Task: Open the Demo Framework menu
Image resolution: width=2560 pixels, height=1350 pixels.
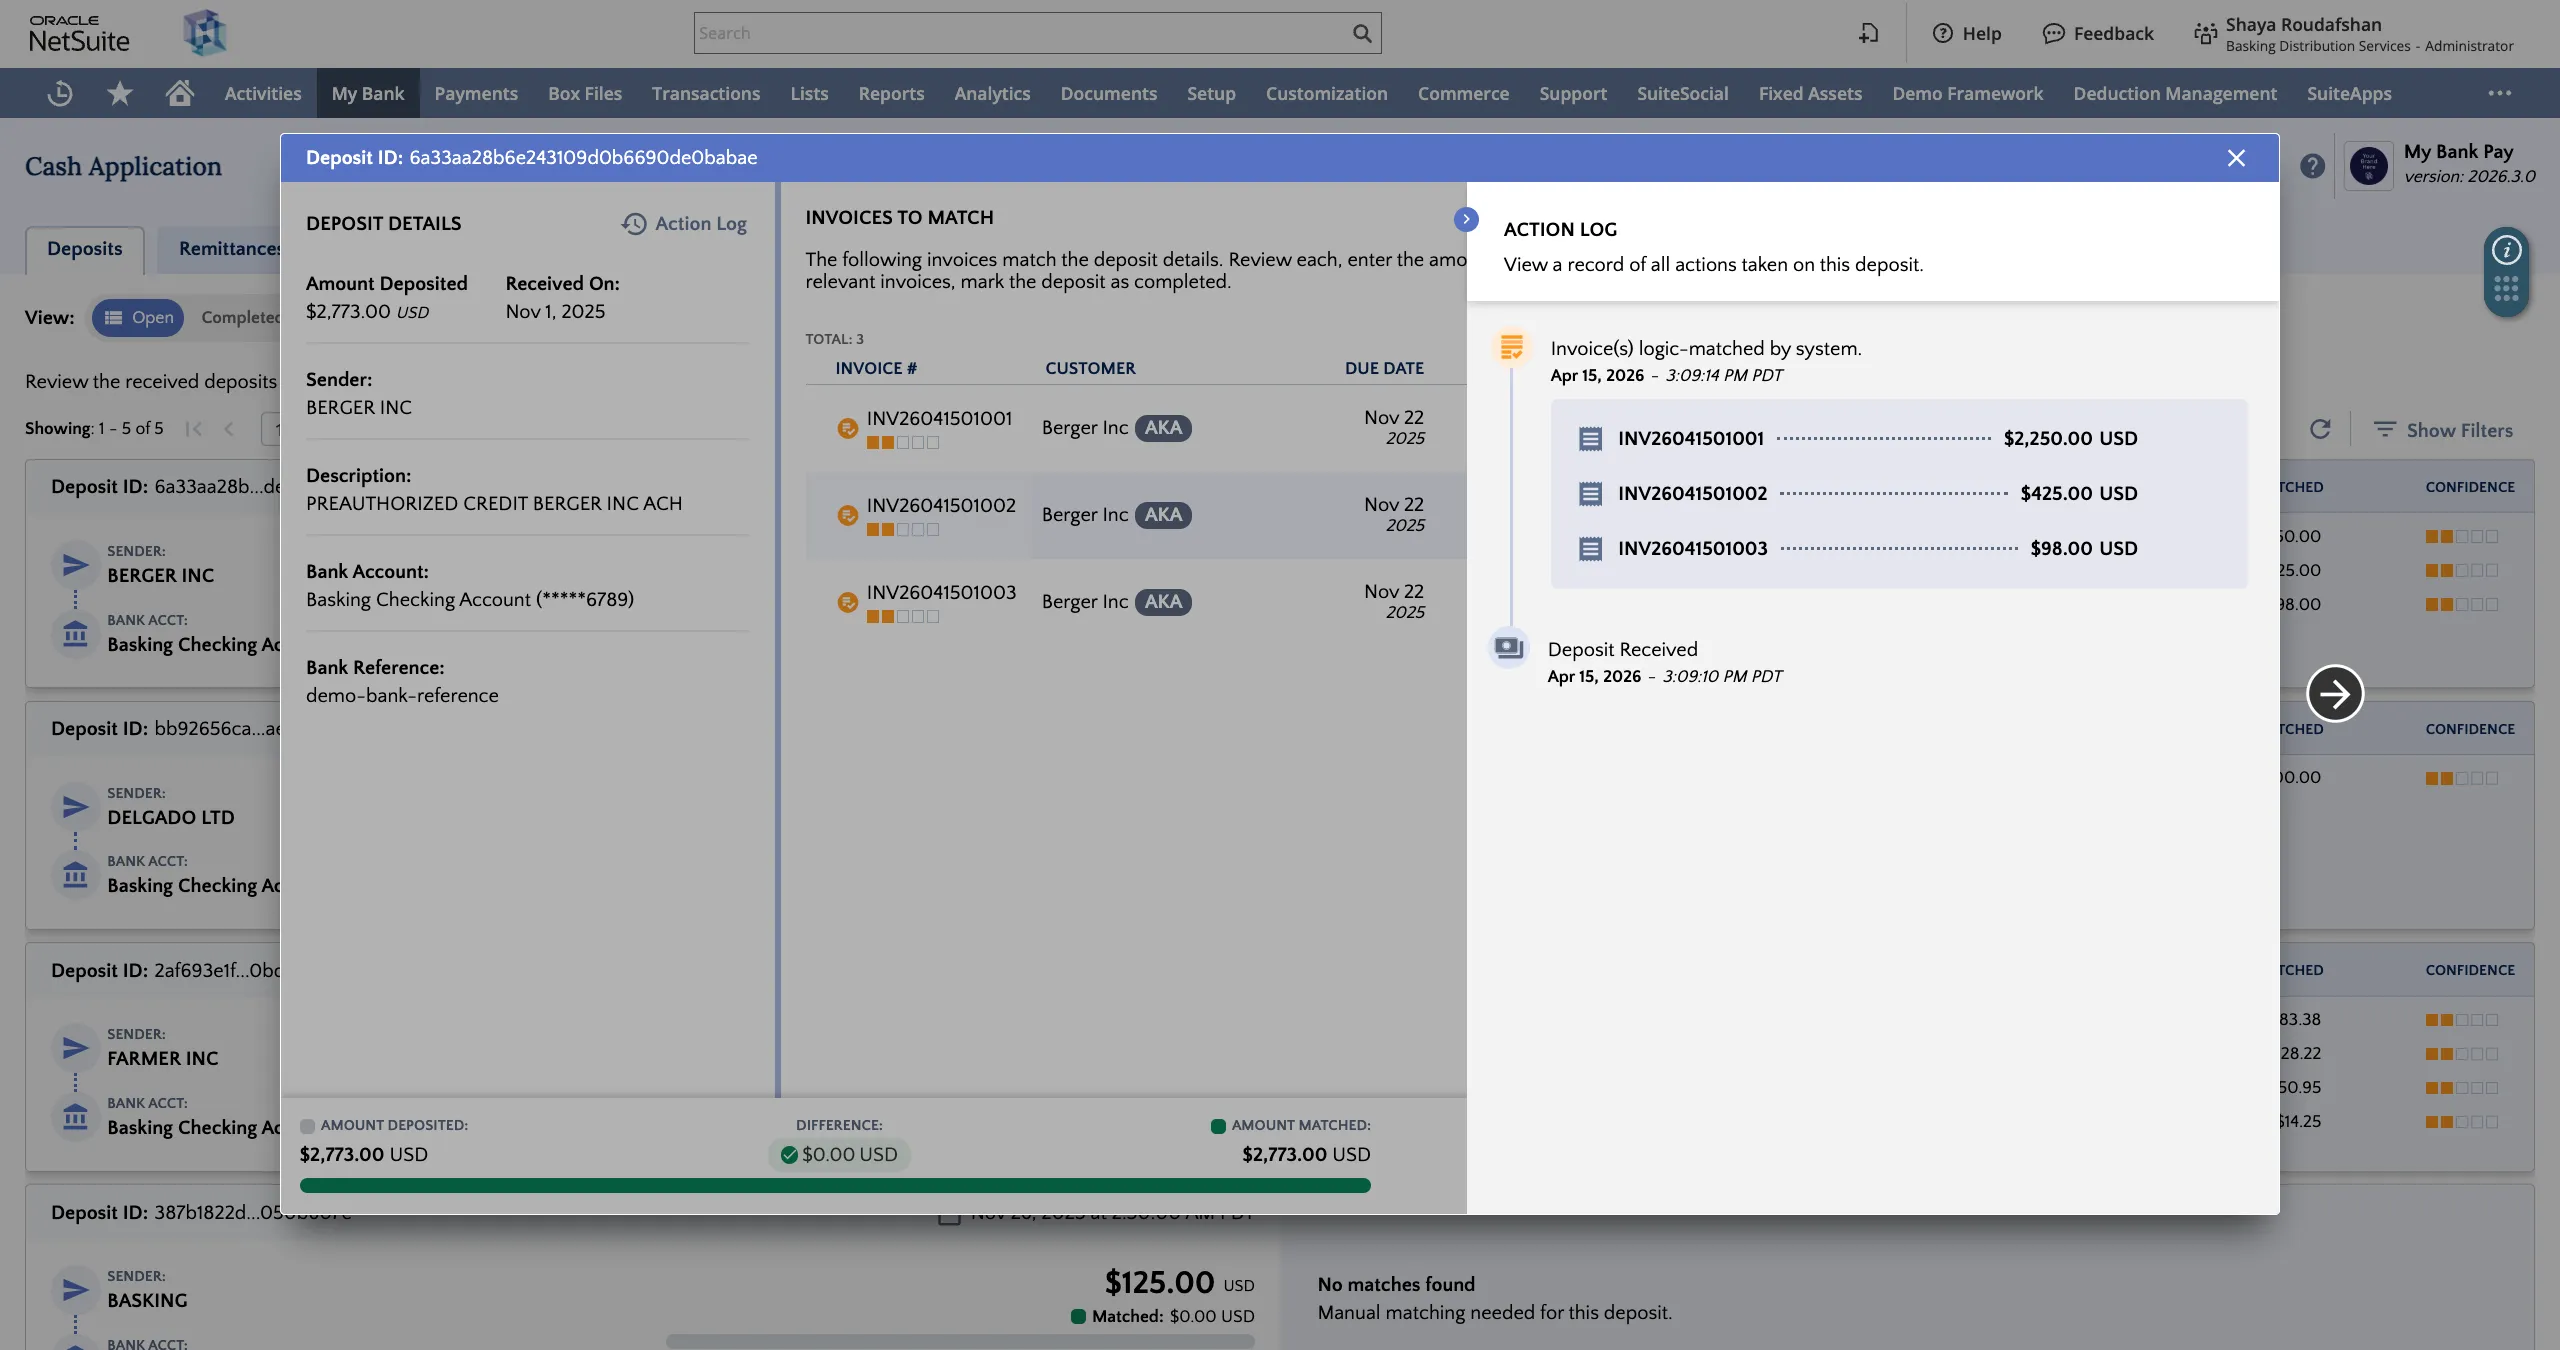Action: click(1967, 93)
